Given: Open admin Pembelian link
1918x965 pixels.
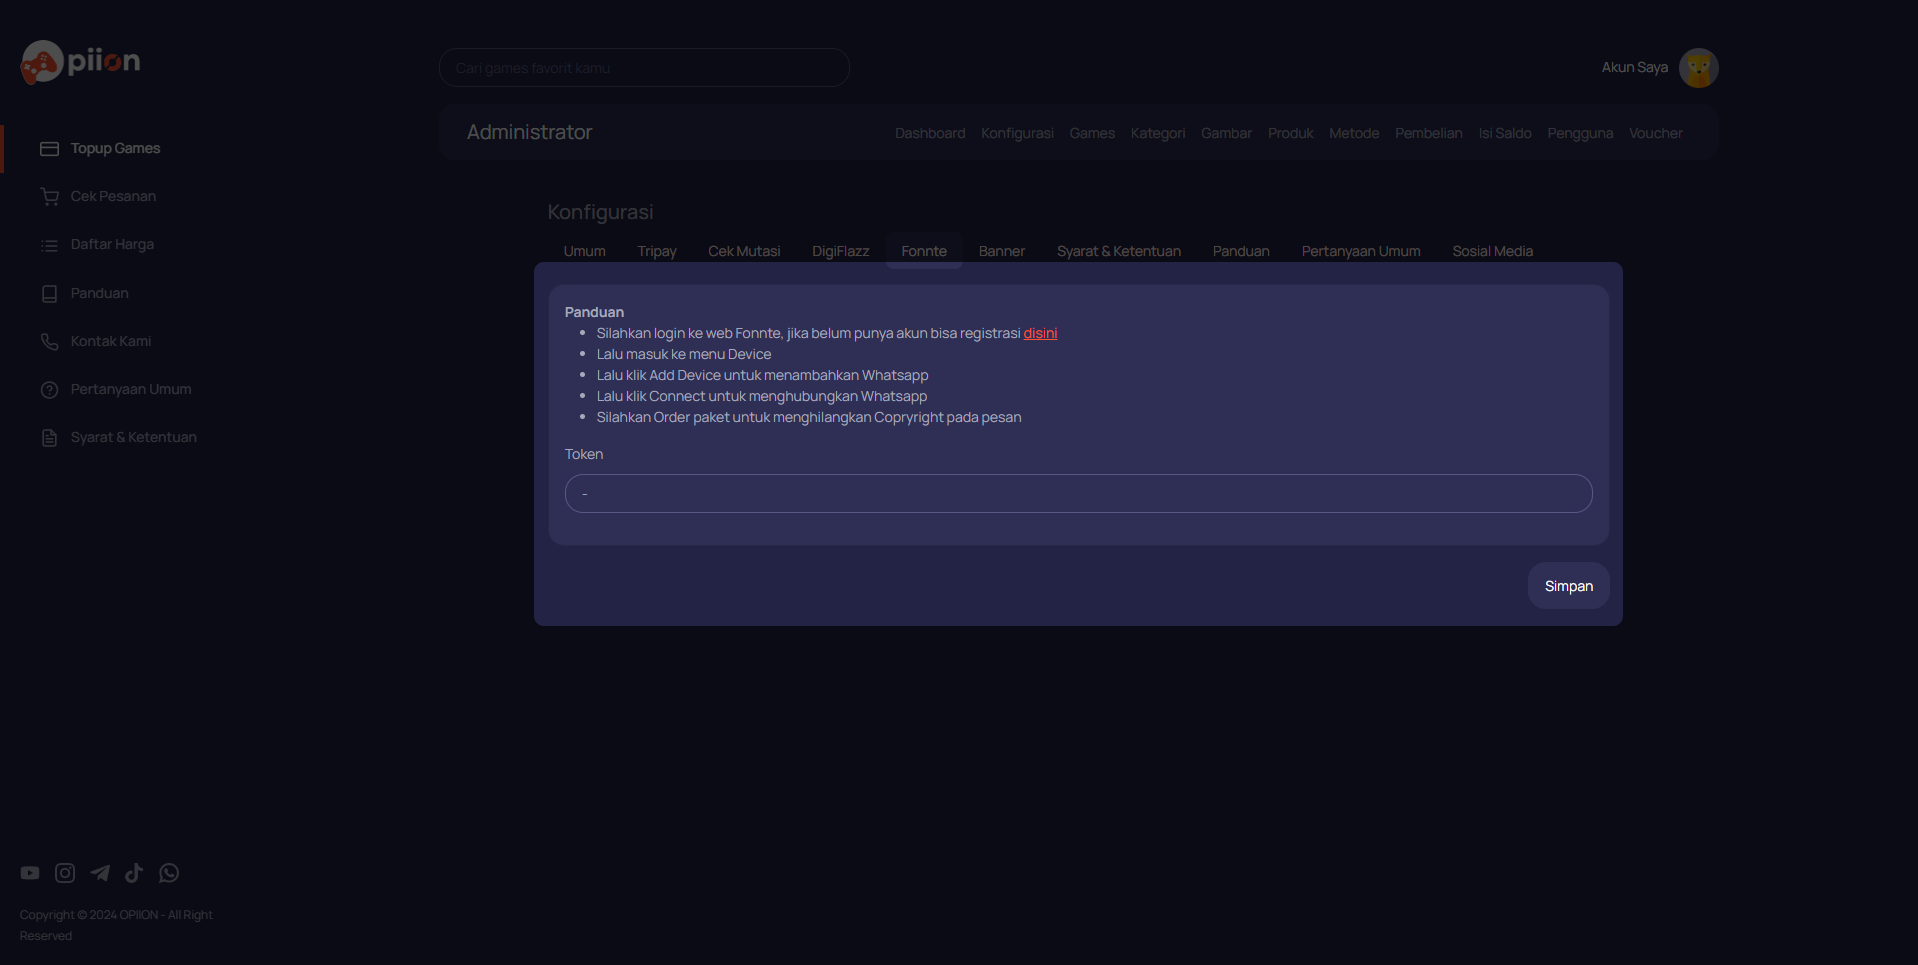Looking at the screenshot, I should (x=1428, y=133).
